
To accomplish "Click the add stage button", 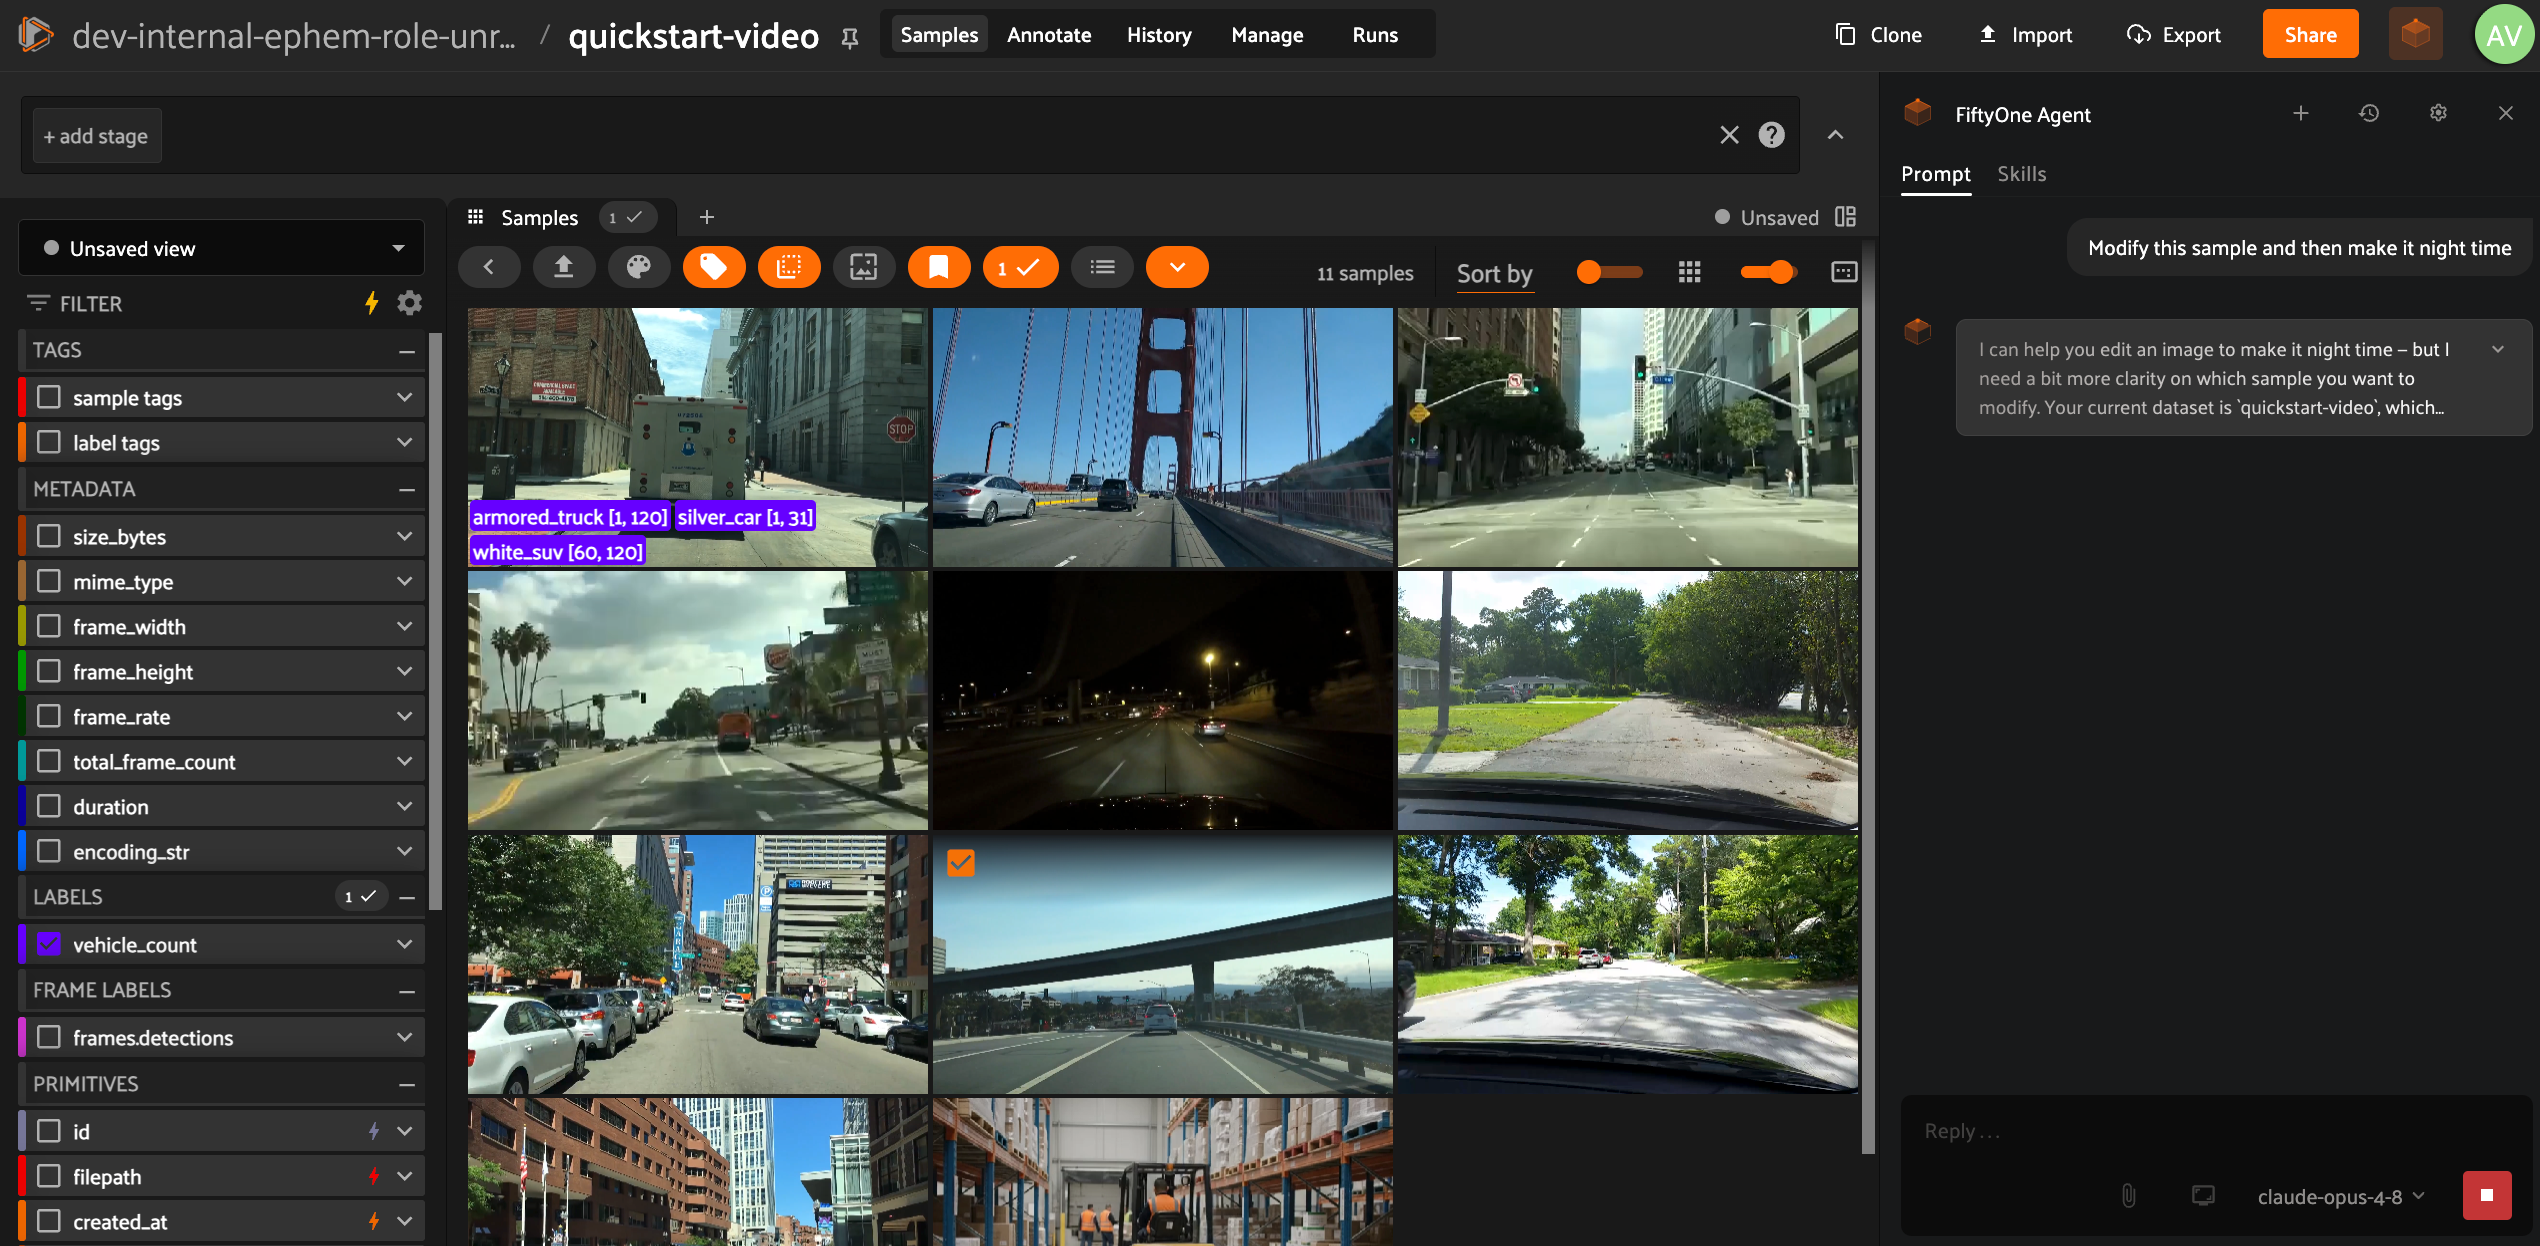I will (97, 136).
